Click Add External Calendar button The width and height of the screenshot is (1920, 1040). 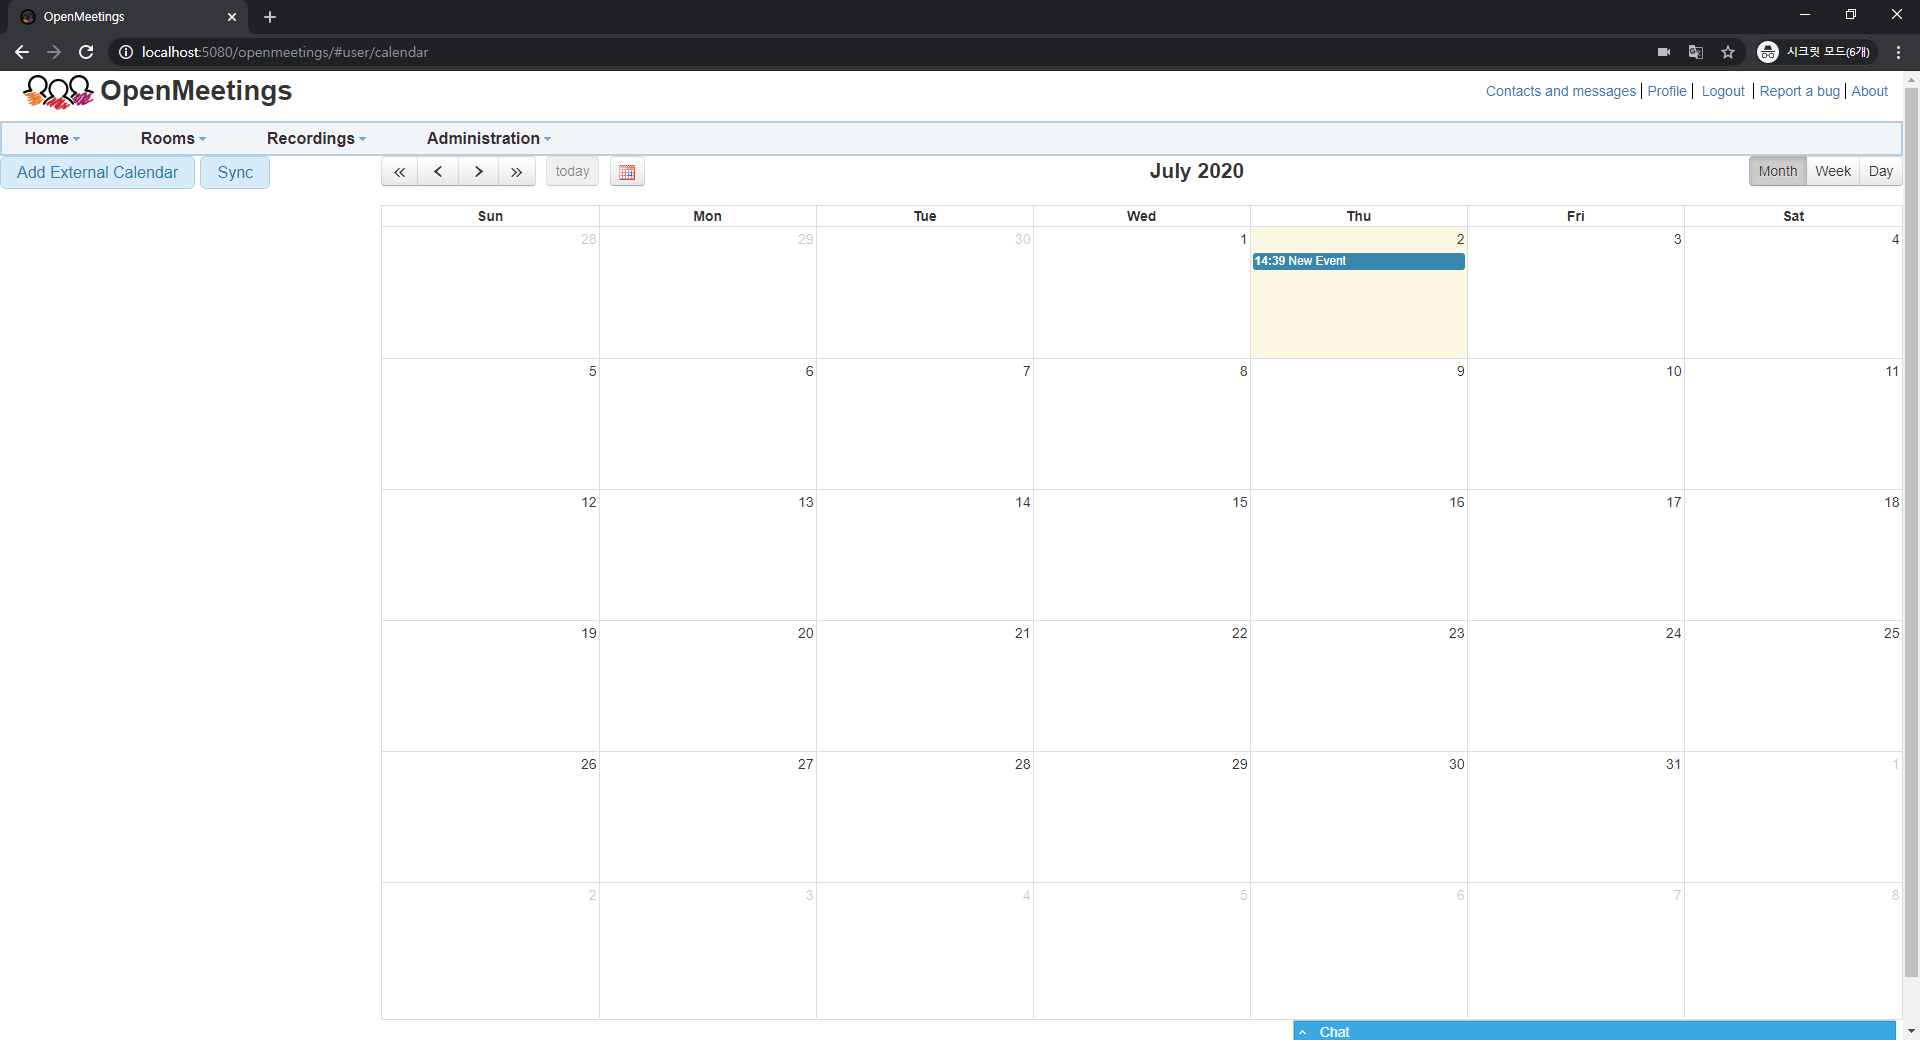98,172
